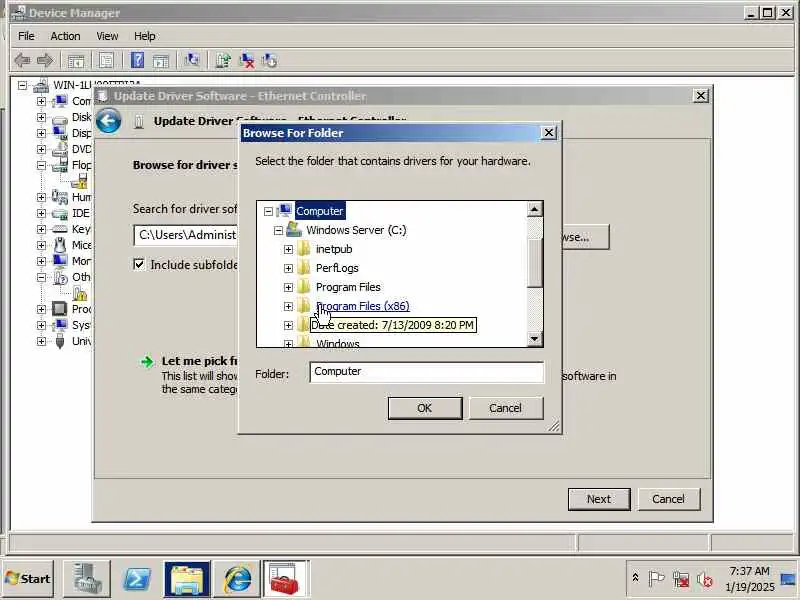Expand Disk drives node in Device Manager
Image resolution: width=800 pixels, height=600 pixels.
coord(41,117)
